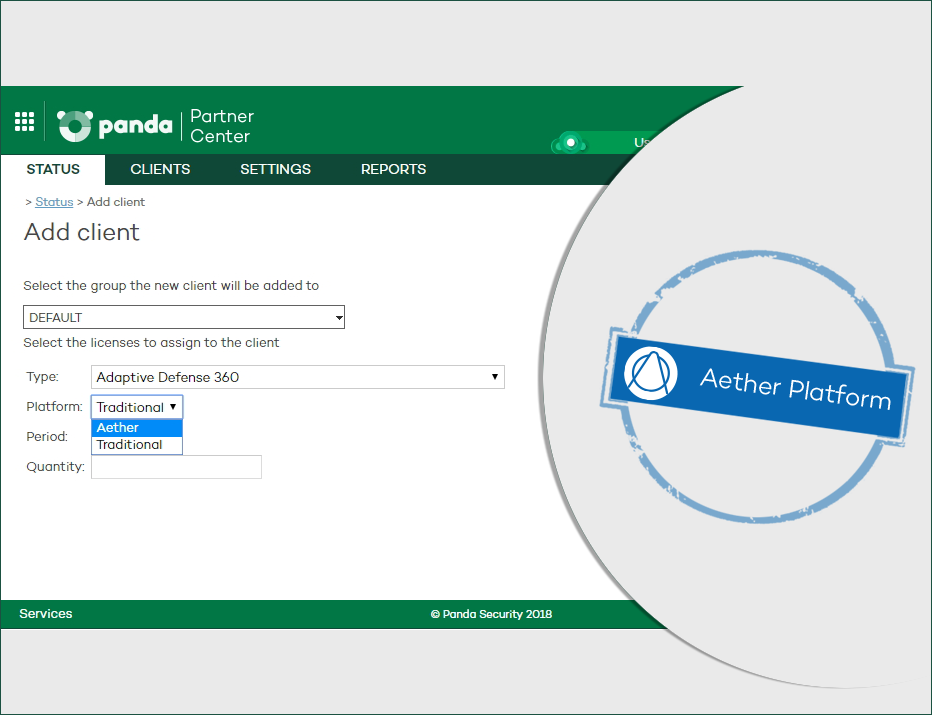Click the Quantity input field
Viewport: 932px width, 715px height.
click(176, 467)
